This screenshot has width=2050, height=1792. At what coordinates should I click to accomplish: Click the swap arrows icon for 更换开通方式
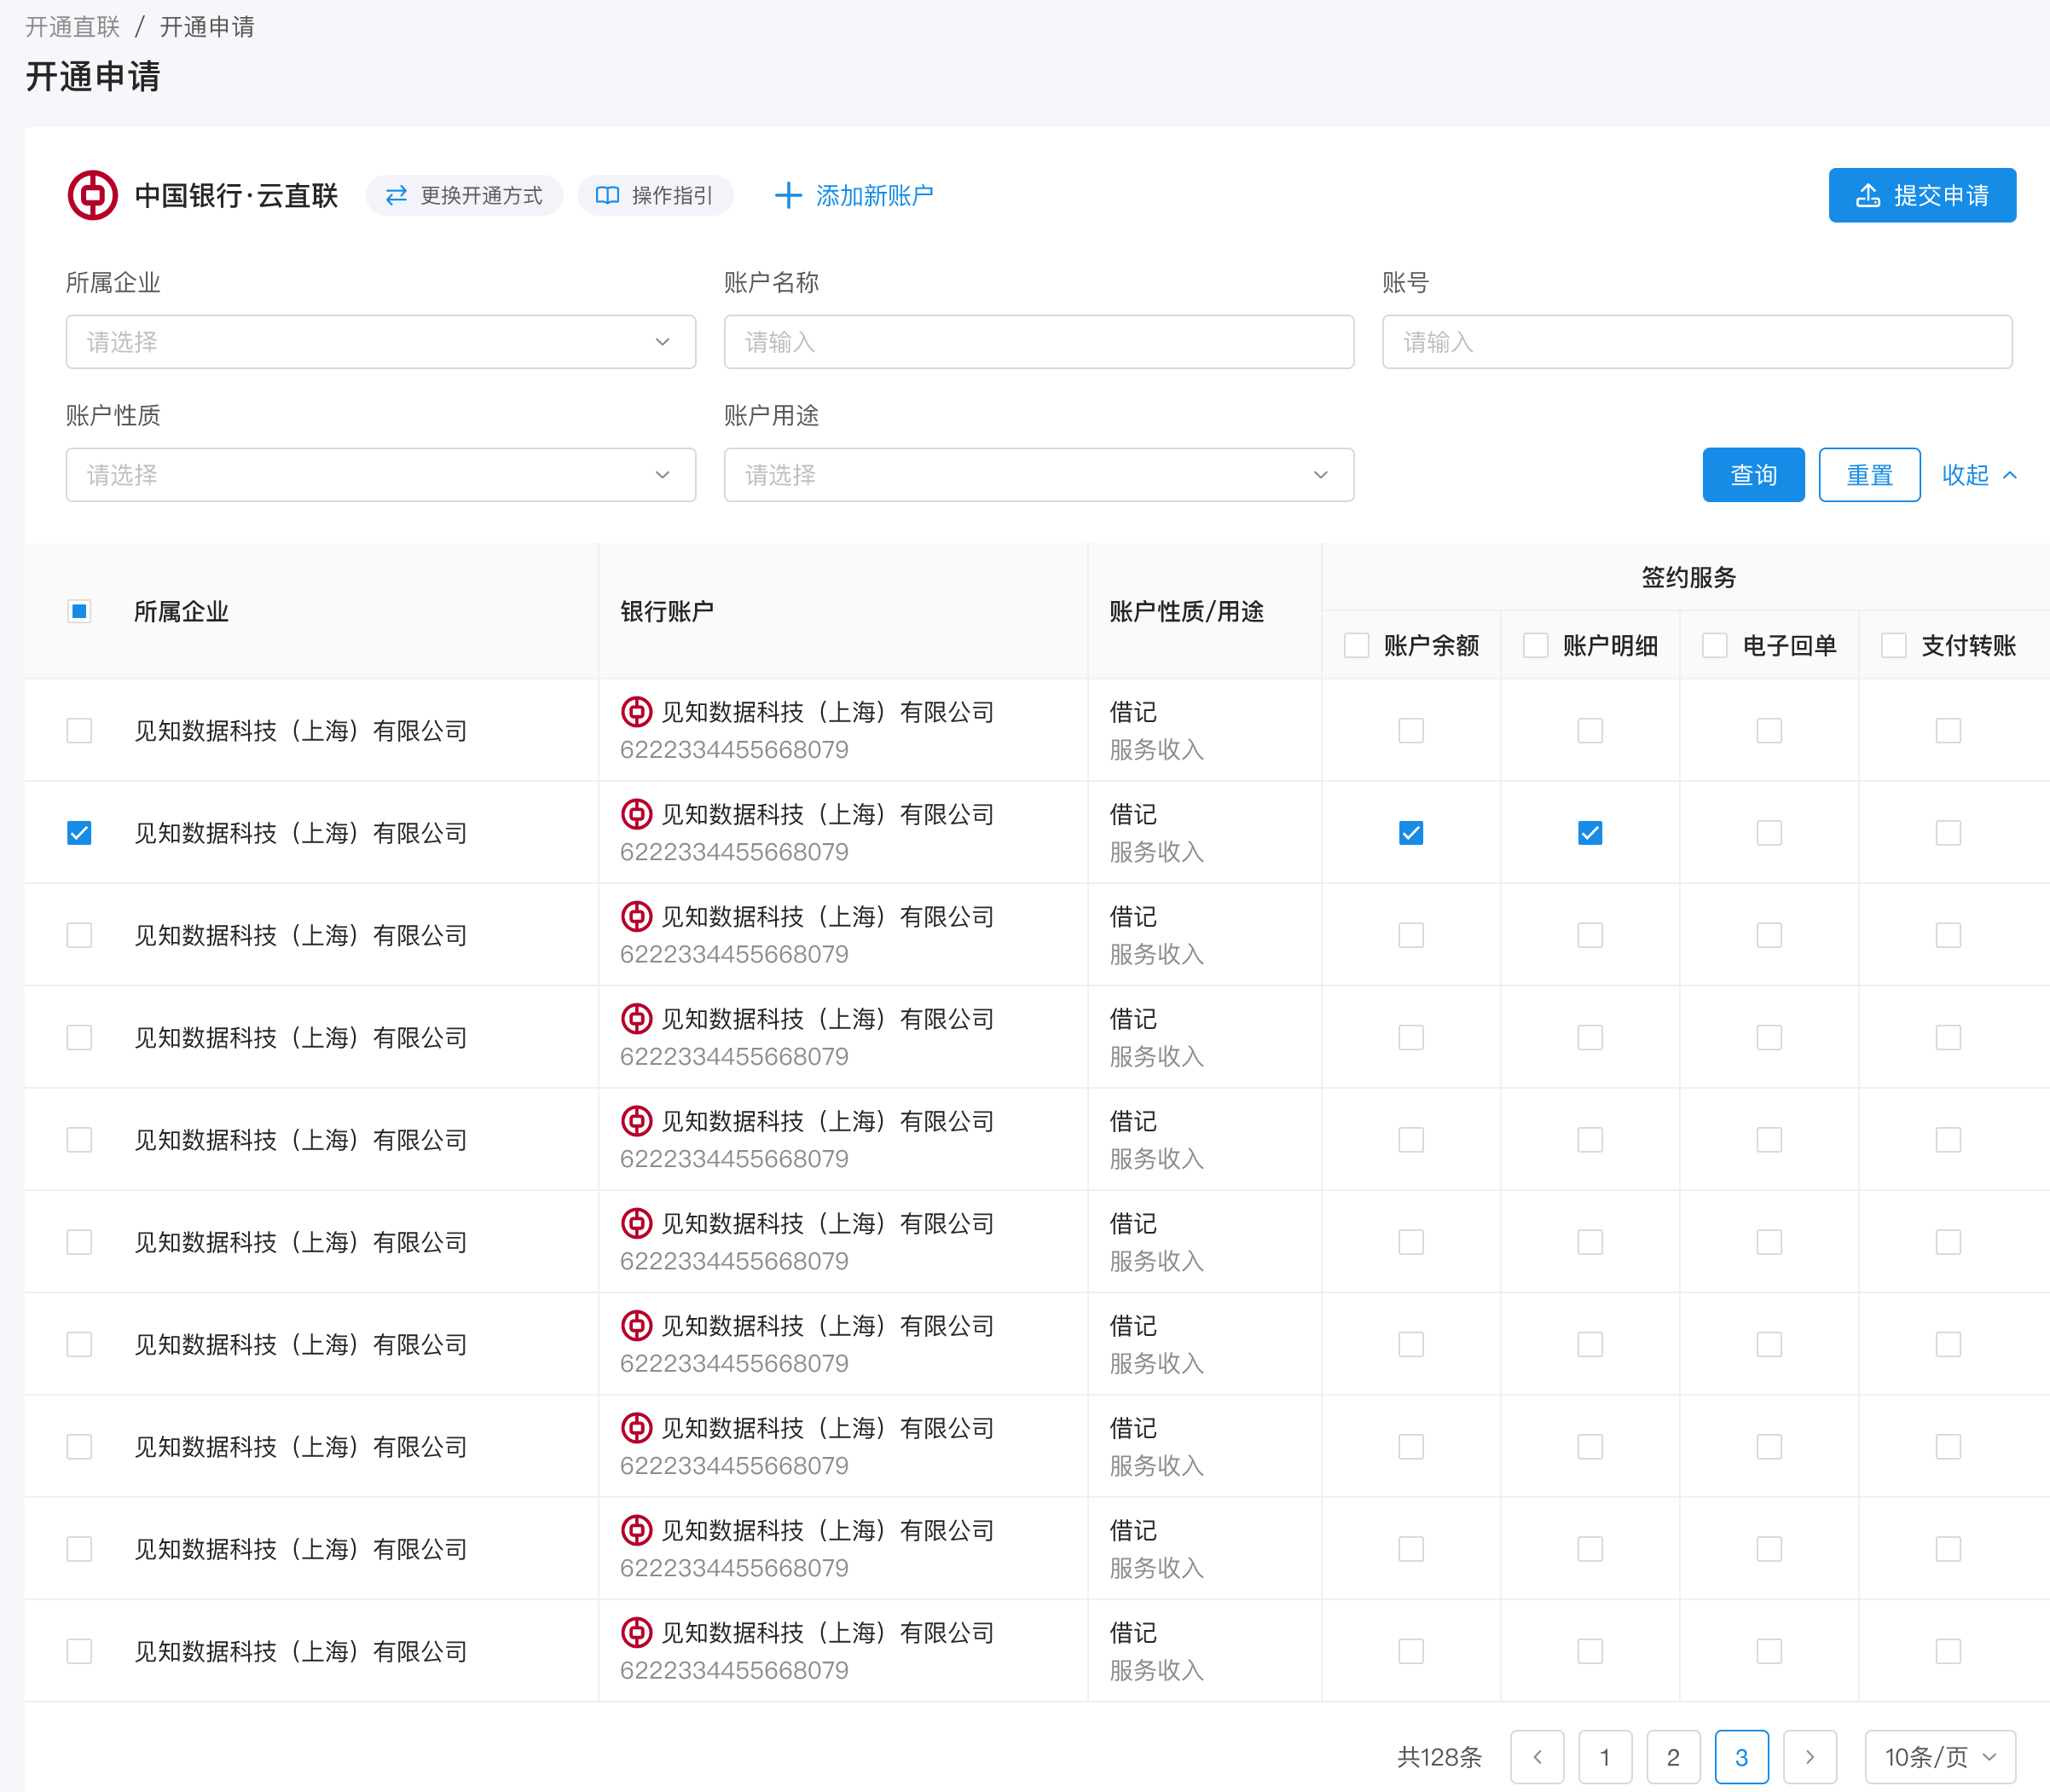pyautogui.click(x=396, y=195)
